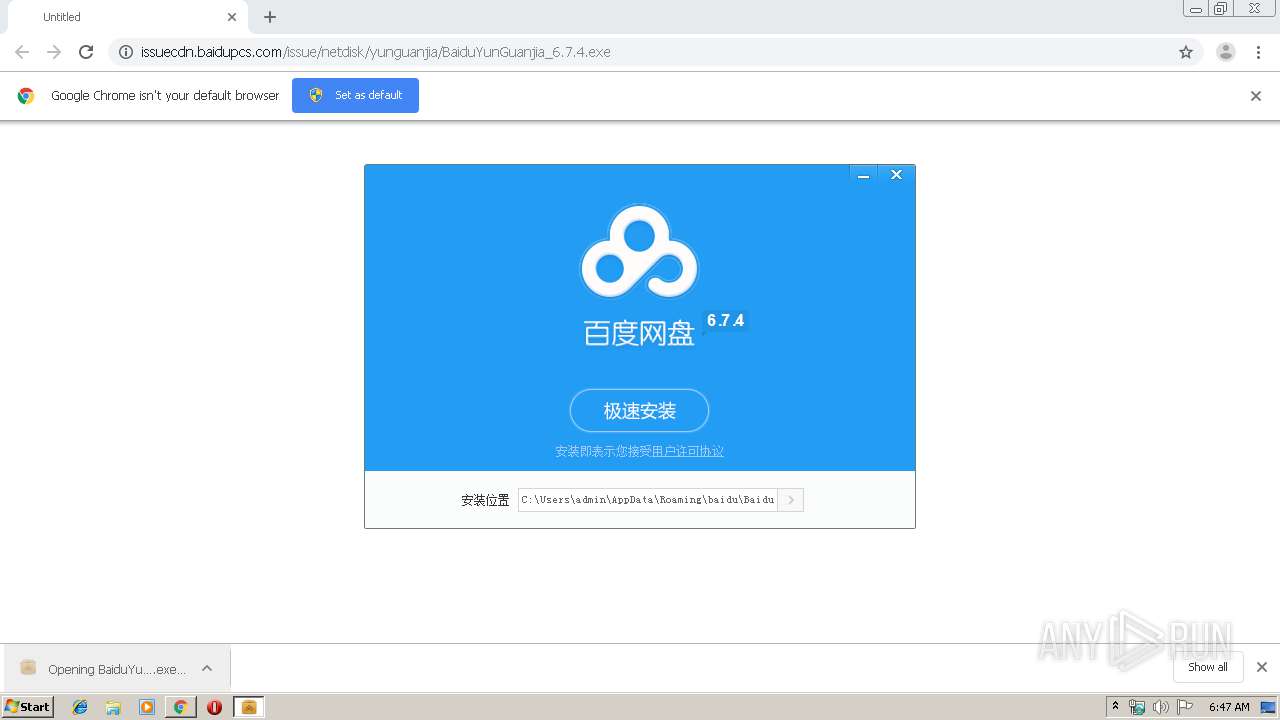The height and width of the screenshot is (720, 1280).
Task: Click the 极速安装 quick install button
Action: pos(639,411)
